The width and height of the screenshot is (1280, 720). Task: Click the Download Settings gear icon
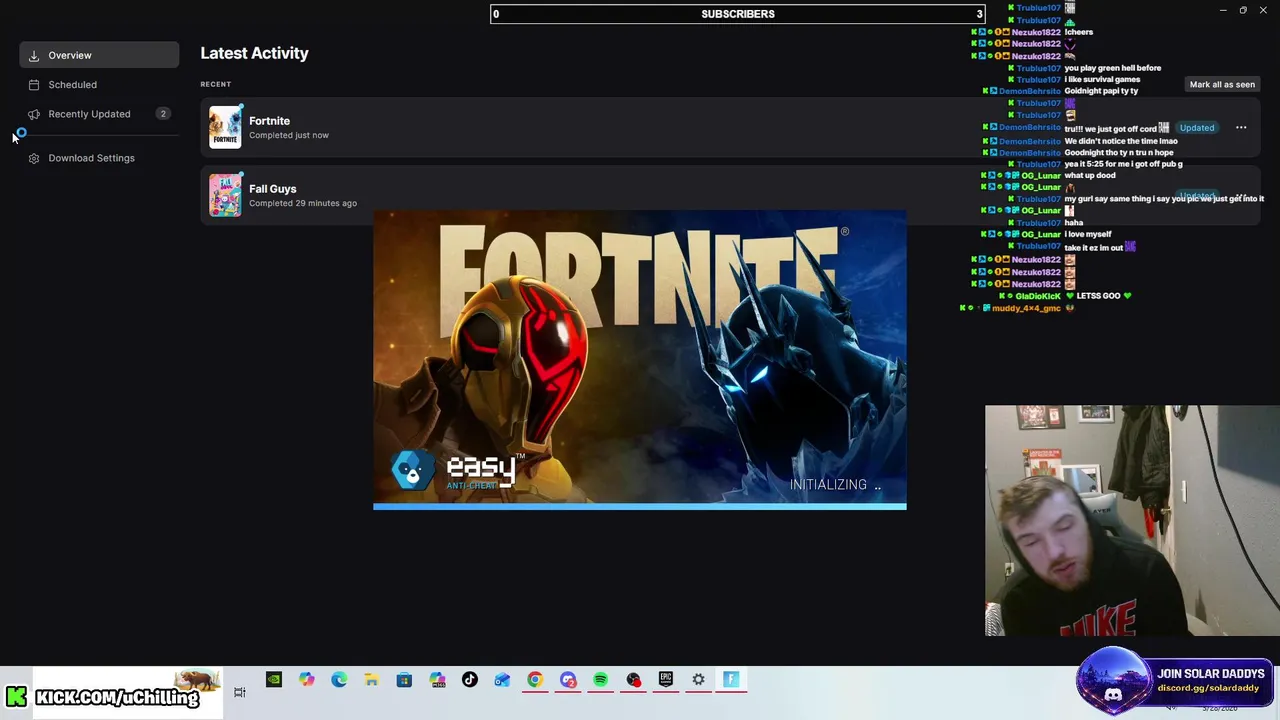click(x=34, y=158)
